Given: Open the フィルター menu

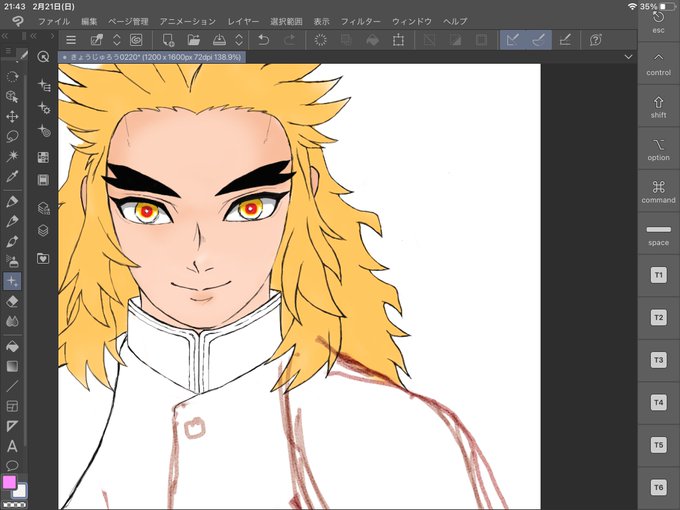Looking at the screenshot, I should pyautogui.click(x=360, y=21).
